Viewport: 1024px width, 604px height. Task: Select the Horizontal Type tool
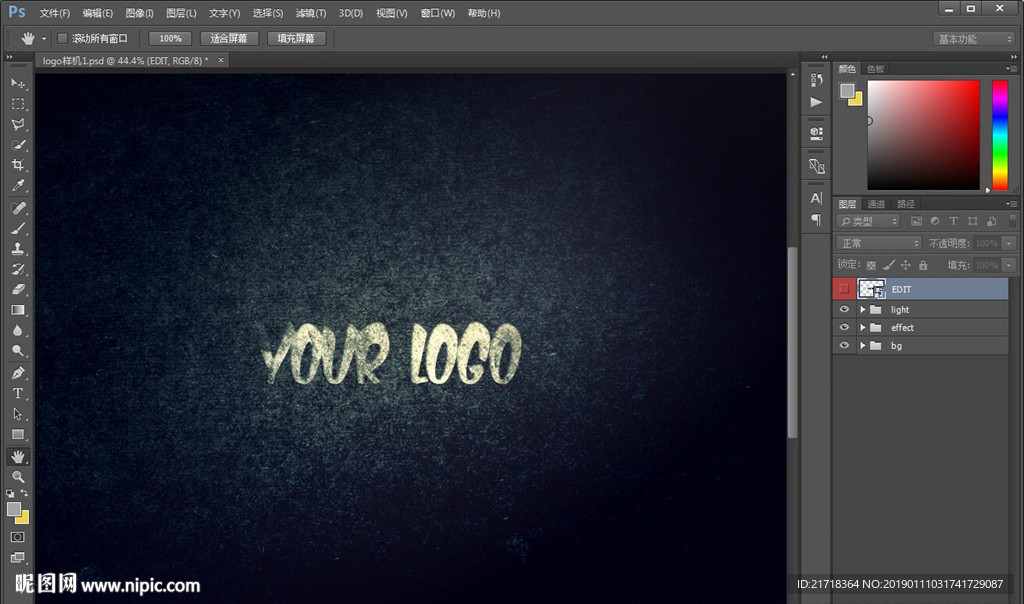18,393
